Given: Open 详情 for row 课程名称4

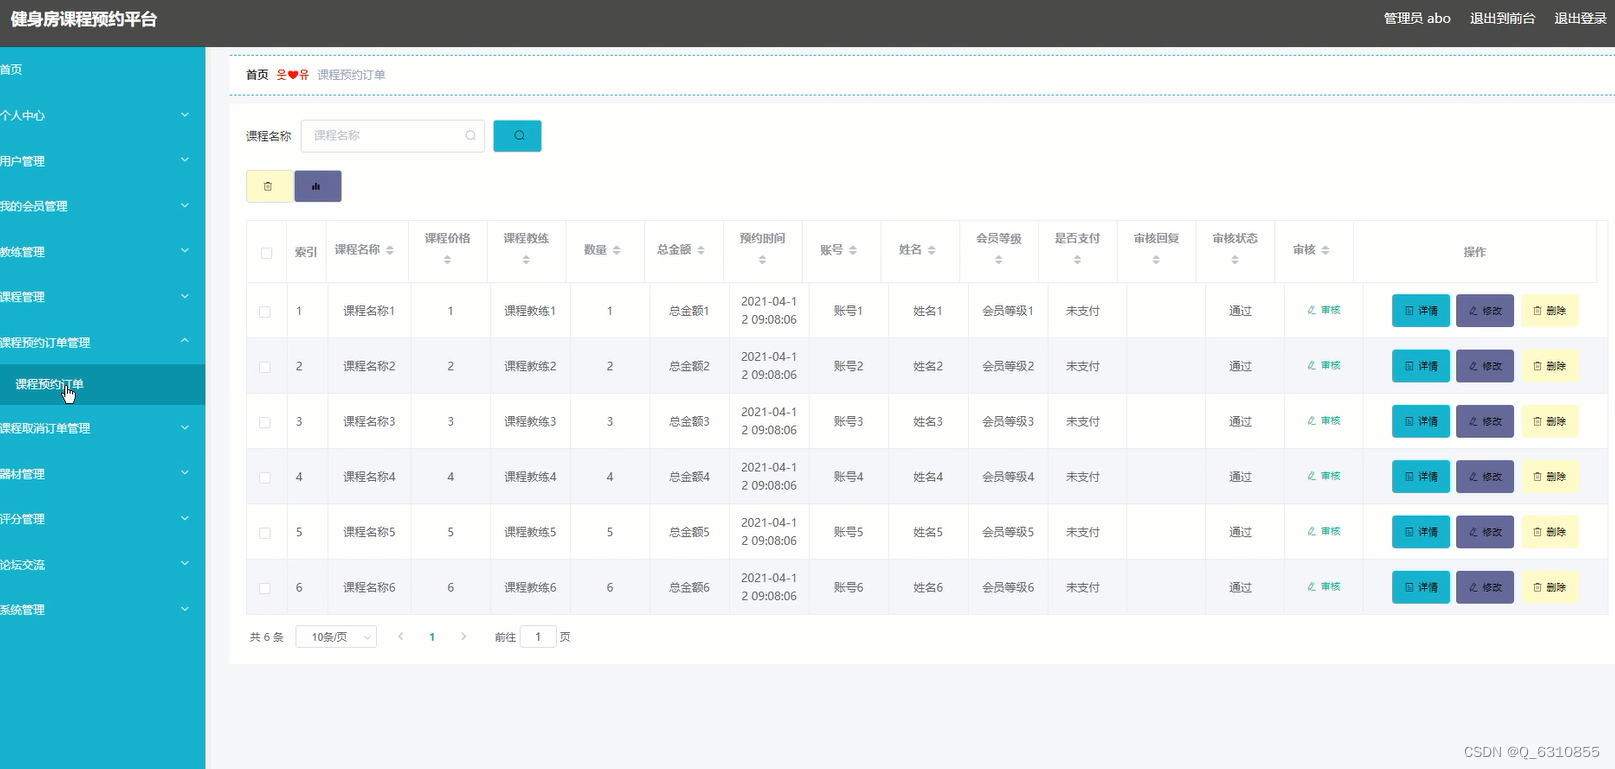Looking at the screenshot, I should click(x=1421, y=477).
